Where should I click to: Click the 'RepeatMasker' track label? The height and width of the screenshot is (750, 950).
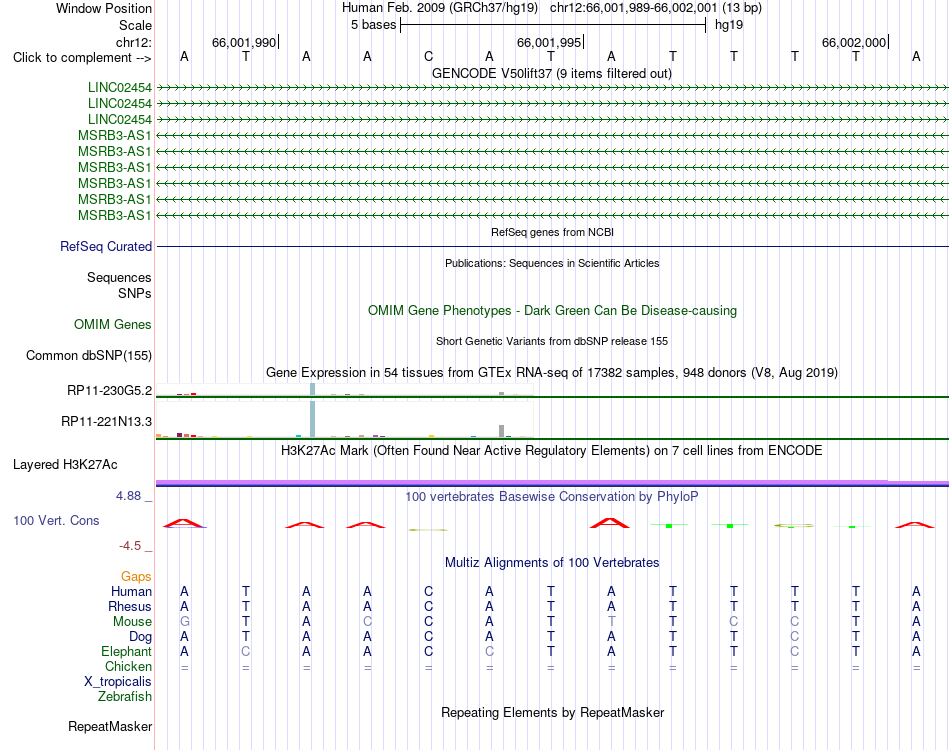[110, 727]
